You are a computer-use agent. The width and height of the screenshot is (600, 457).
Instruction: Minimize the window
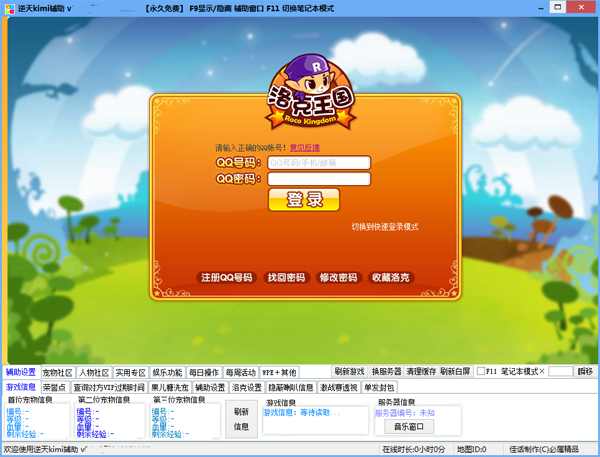click(x=541, y=8)
